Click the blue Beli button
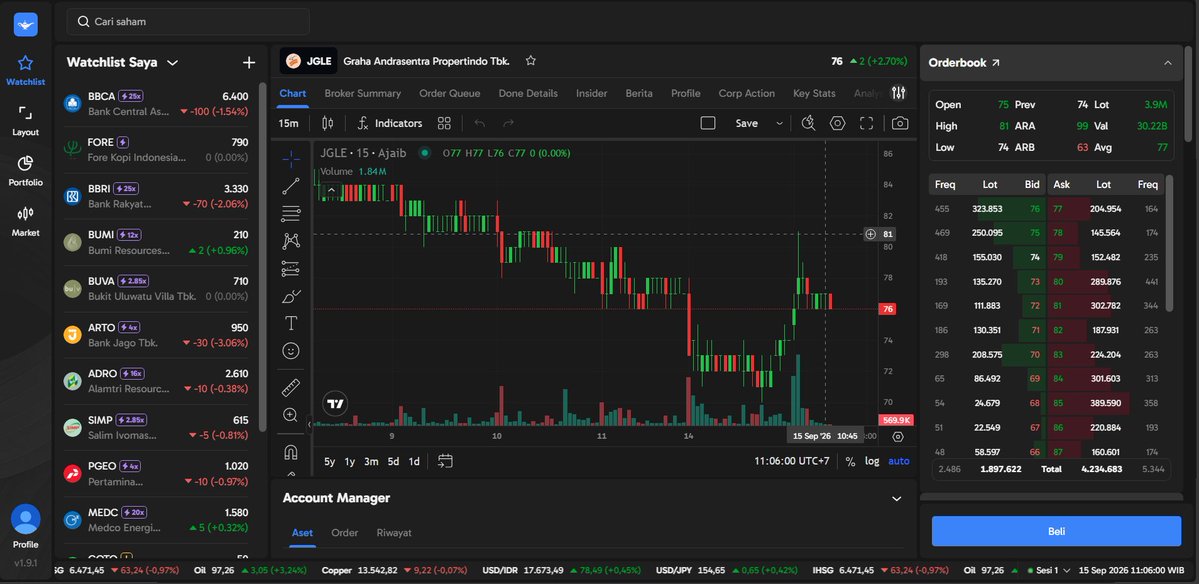Image resolution: width=1199 pixels, height=584 pixels. [x=1056, y=531]
